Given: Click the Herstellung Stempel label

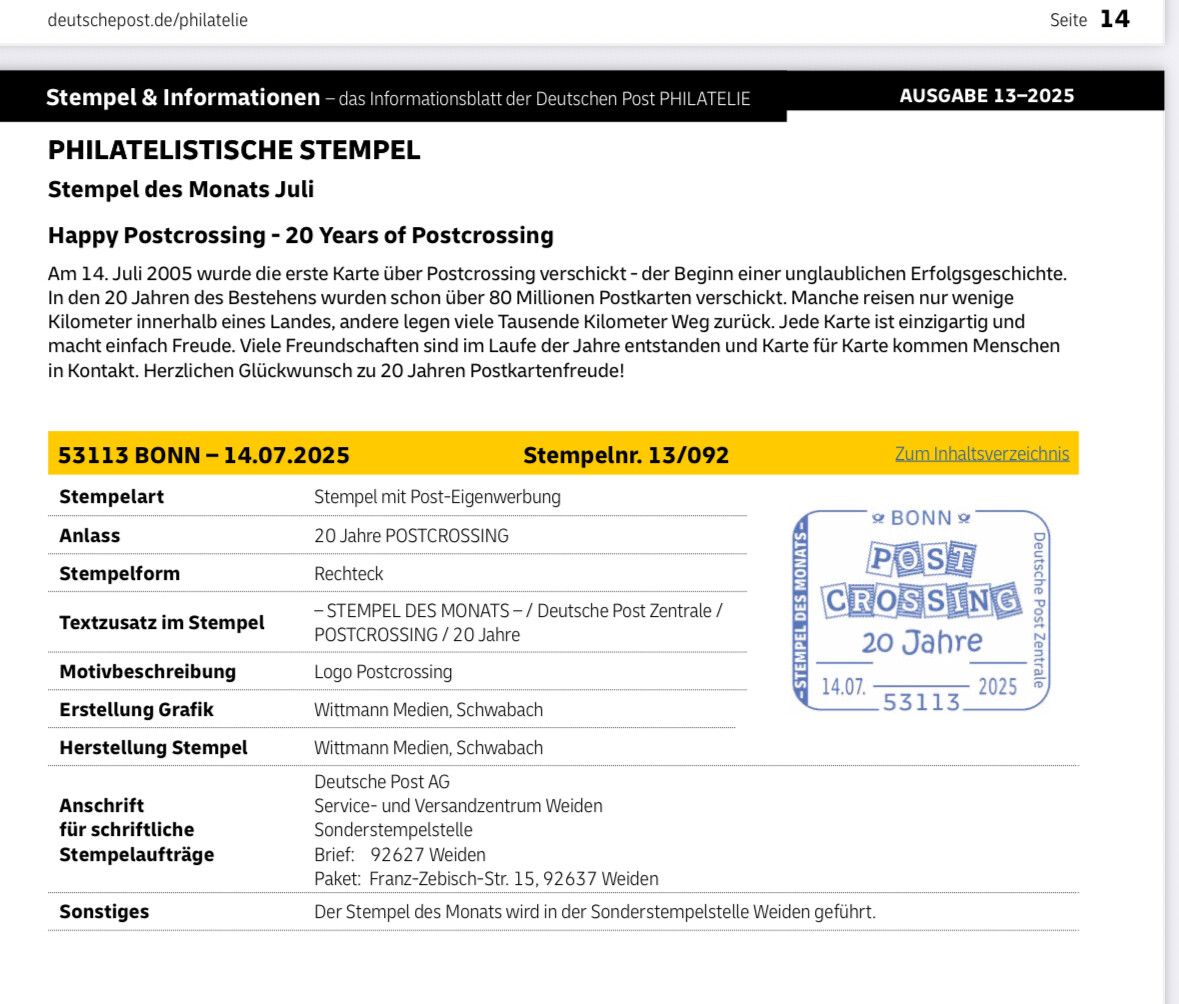Looking at the screenshot, I should click(x=153, y=748).
